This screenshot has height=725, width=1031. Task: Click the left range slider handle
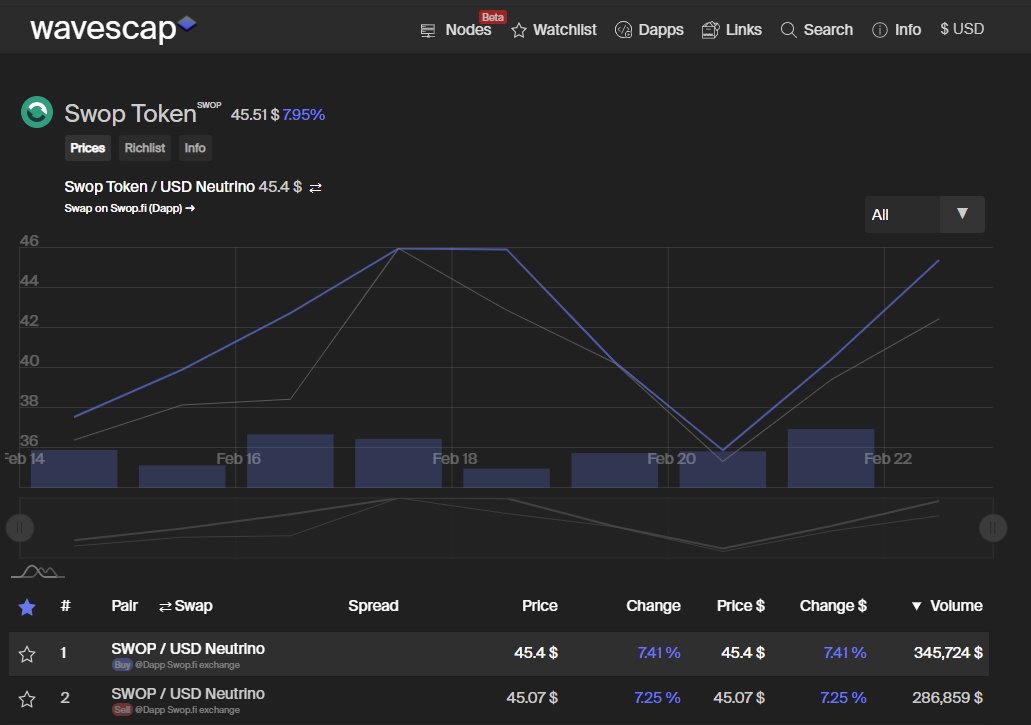(20, 528)
